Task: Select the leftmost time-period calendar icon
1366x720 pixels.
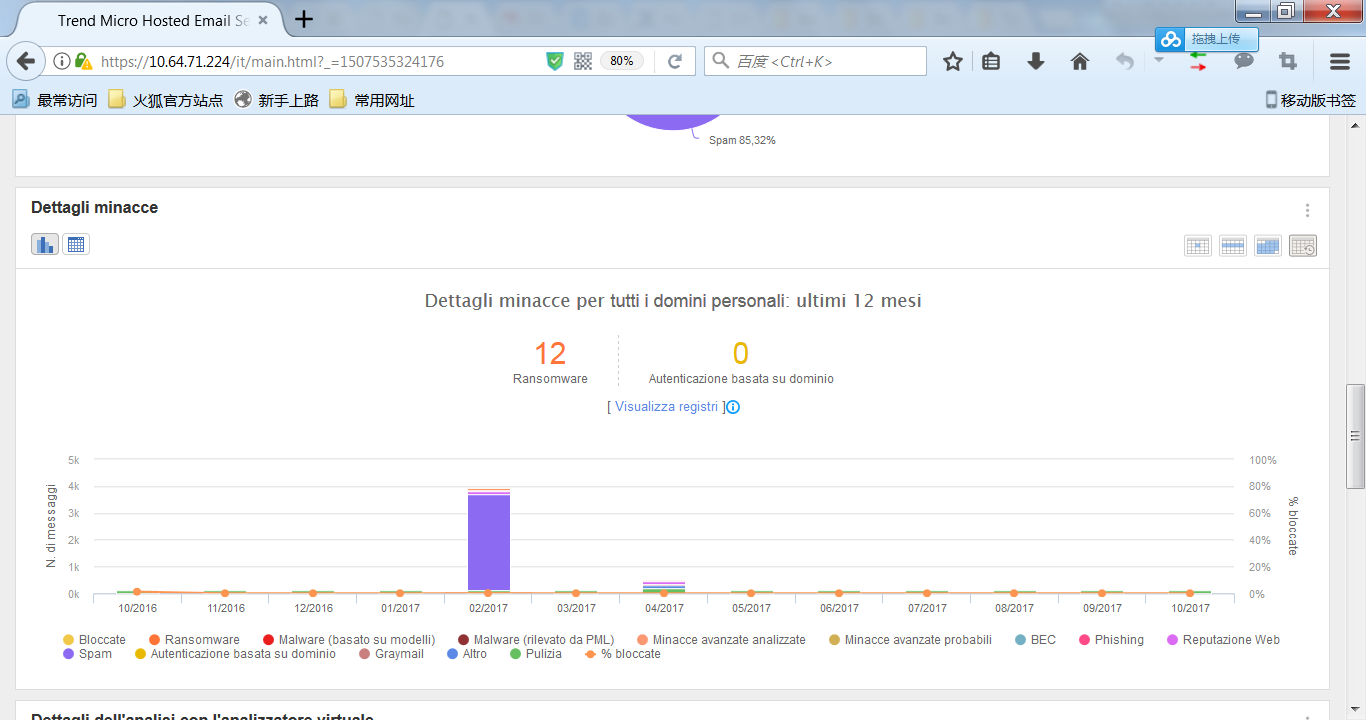Action: (x=1197, y=245)
